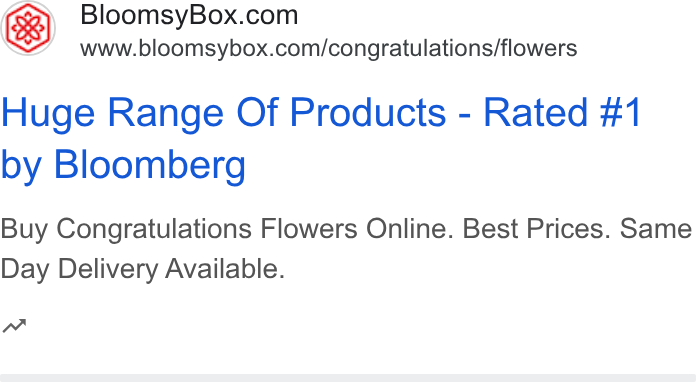Click the gray divider bar at bottom
This screenshot has width=696, height=382.
(348, 378)
